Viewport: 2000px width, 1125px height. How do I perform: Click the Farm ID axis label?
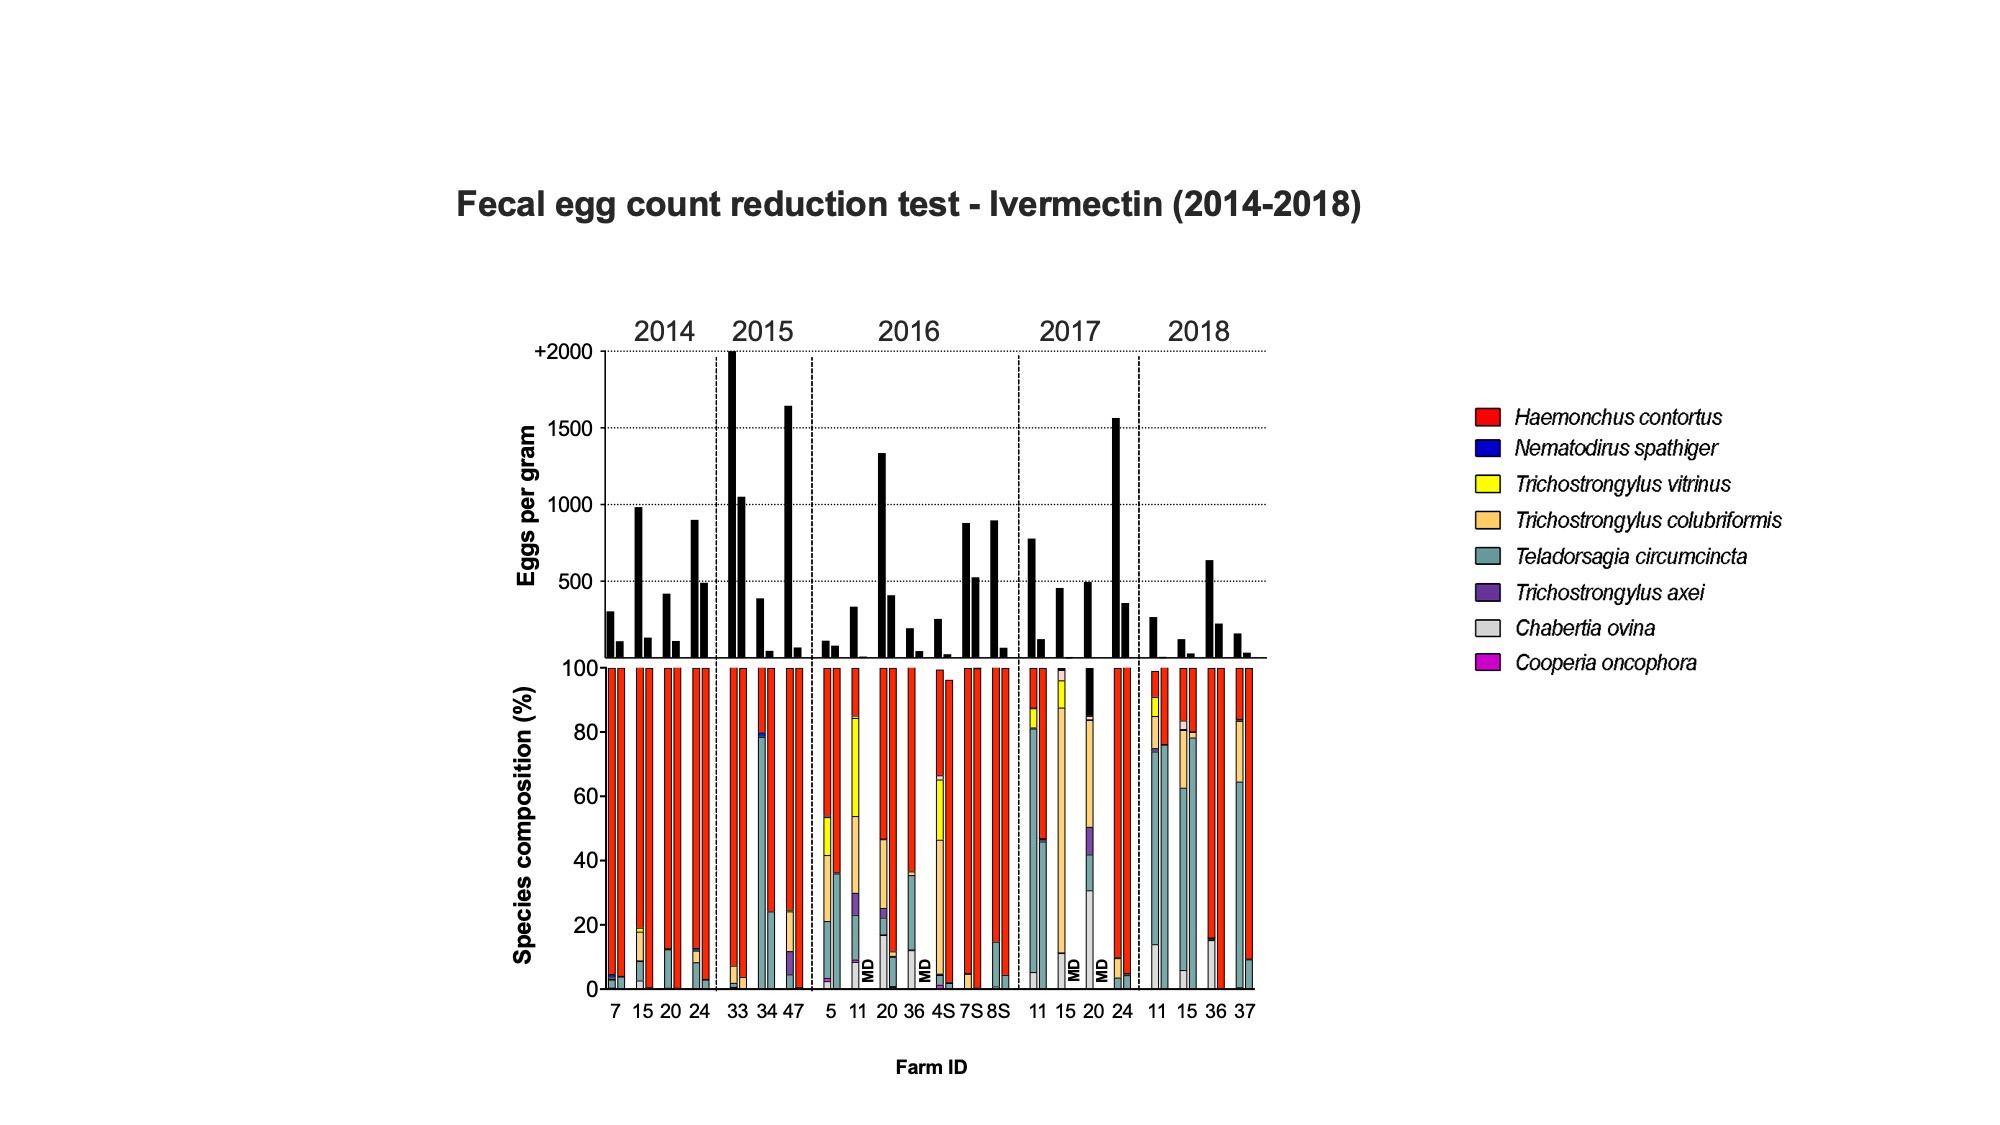[x=931, y=1067]
